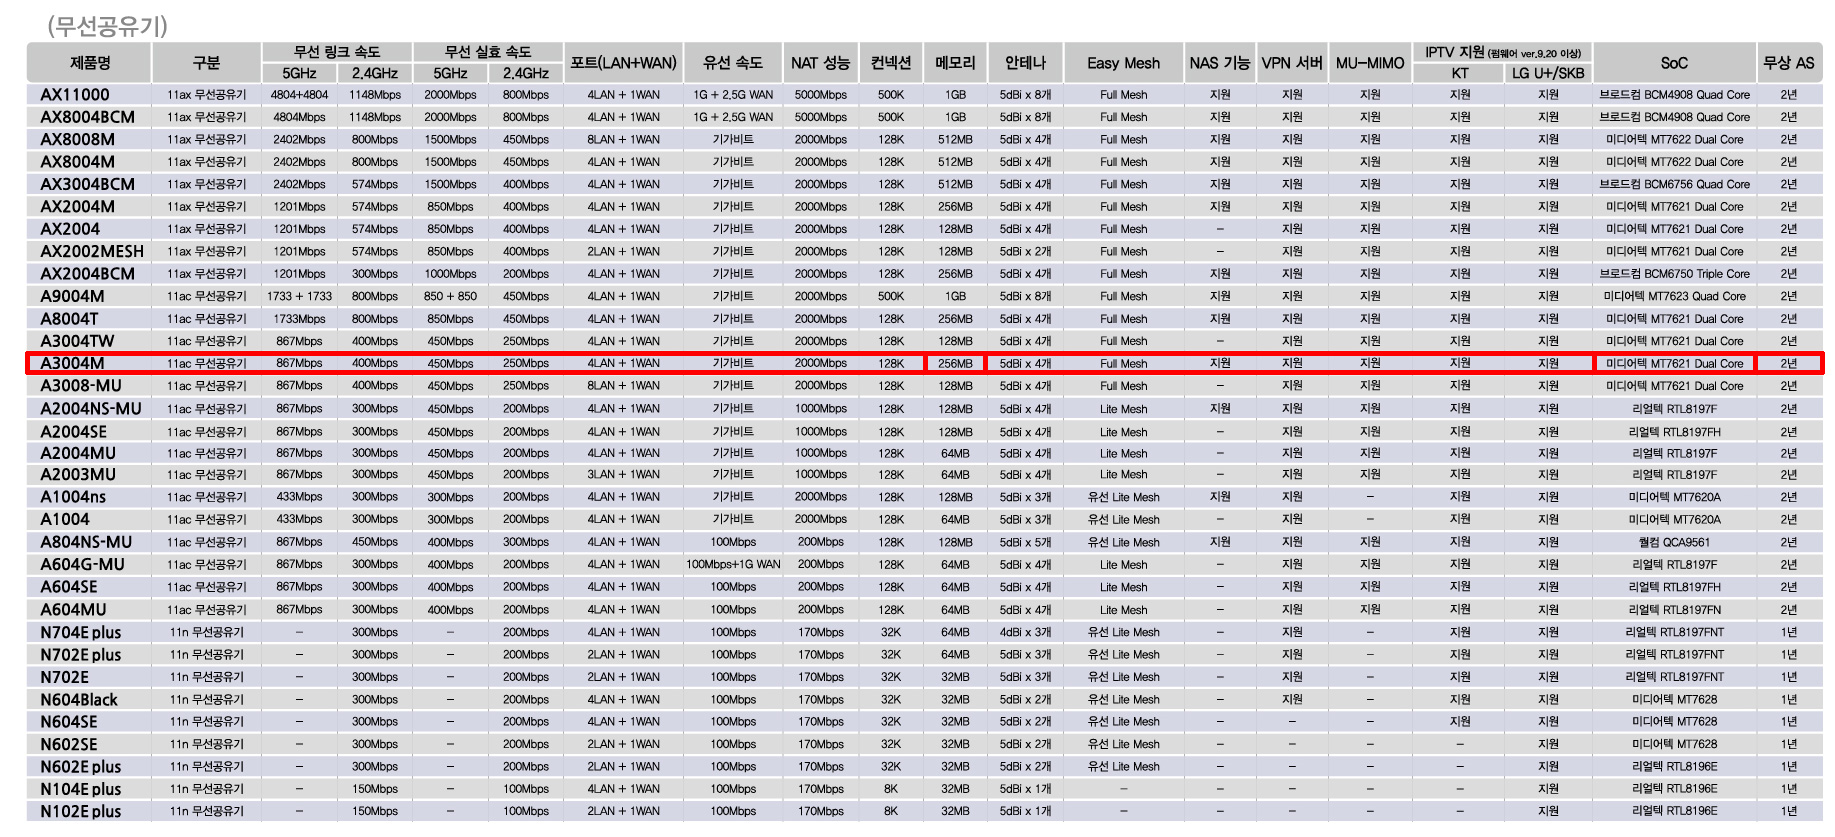This screenshot has height=837, width=1835.
Task: Select the LG U+/SKB sub-header
Action: tap(1548, 73)
